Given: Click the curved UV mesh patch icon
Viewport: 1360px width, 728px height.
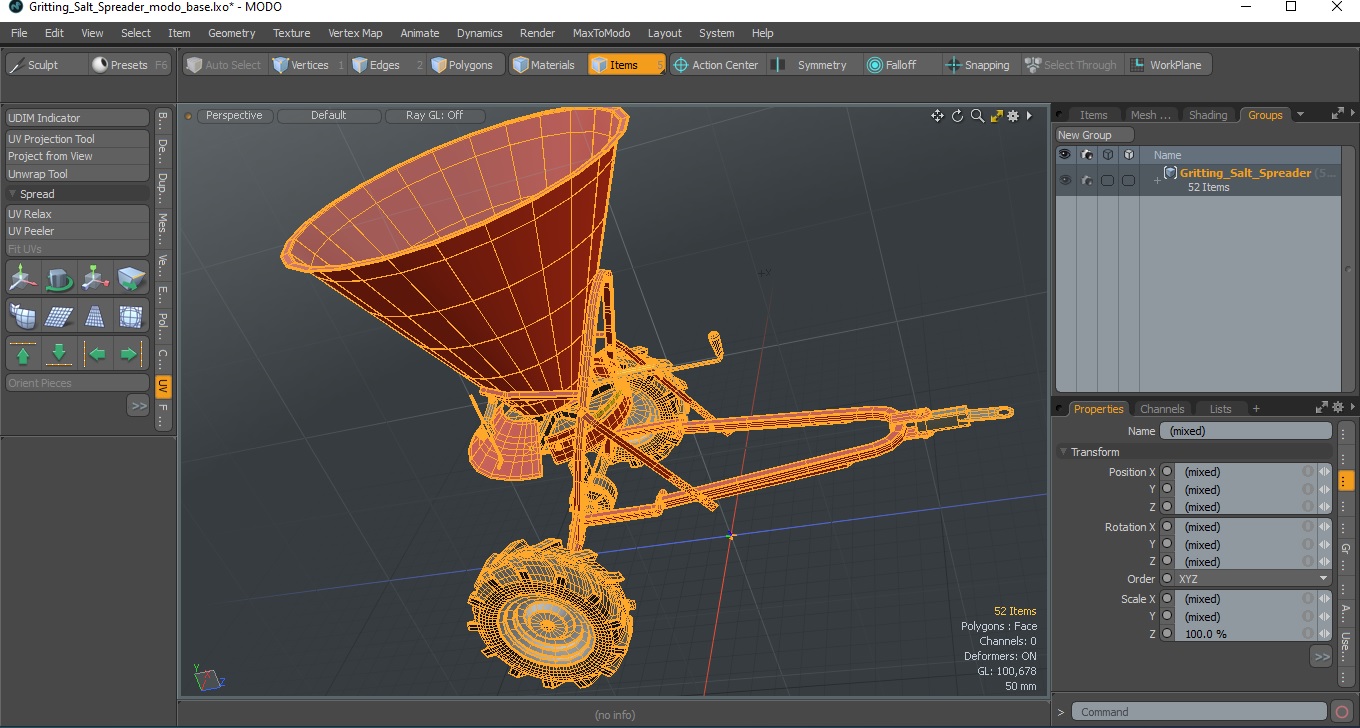Looking at the screenshot, I should pos(24,316).
